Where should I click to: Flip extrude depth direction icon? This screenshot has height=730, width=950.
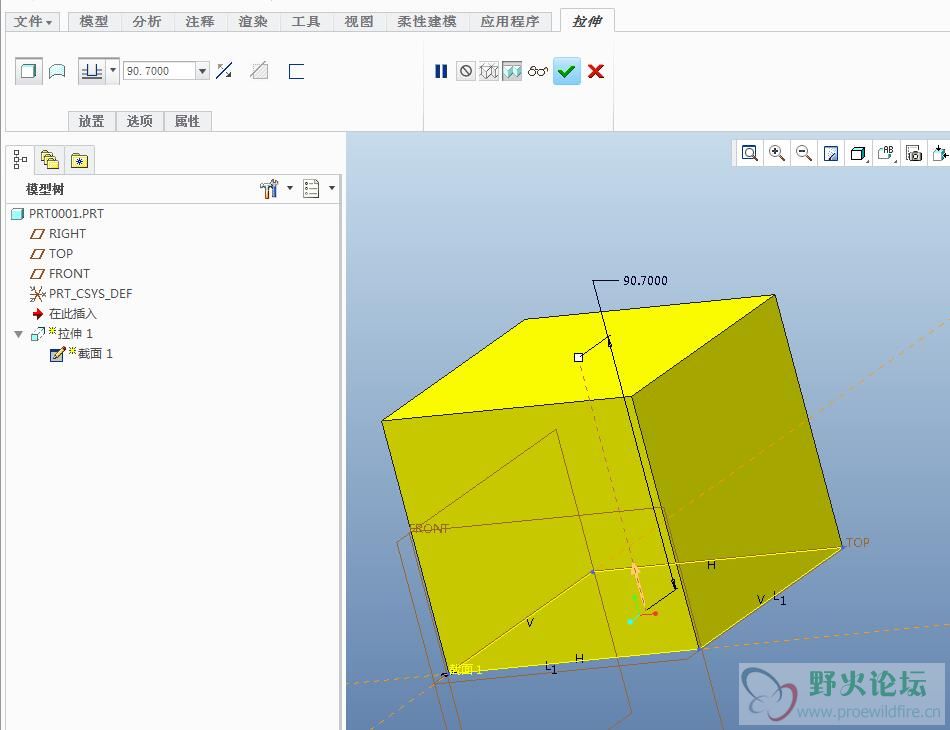tap(224, 71)
